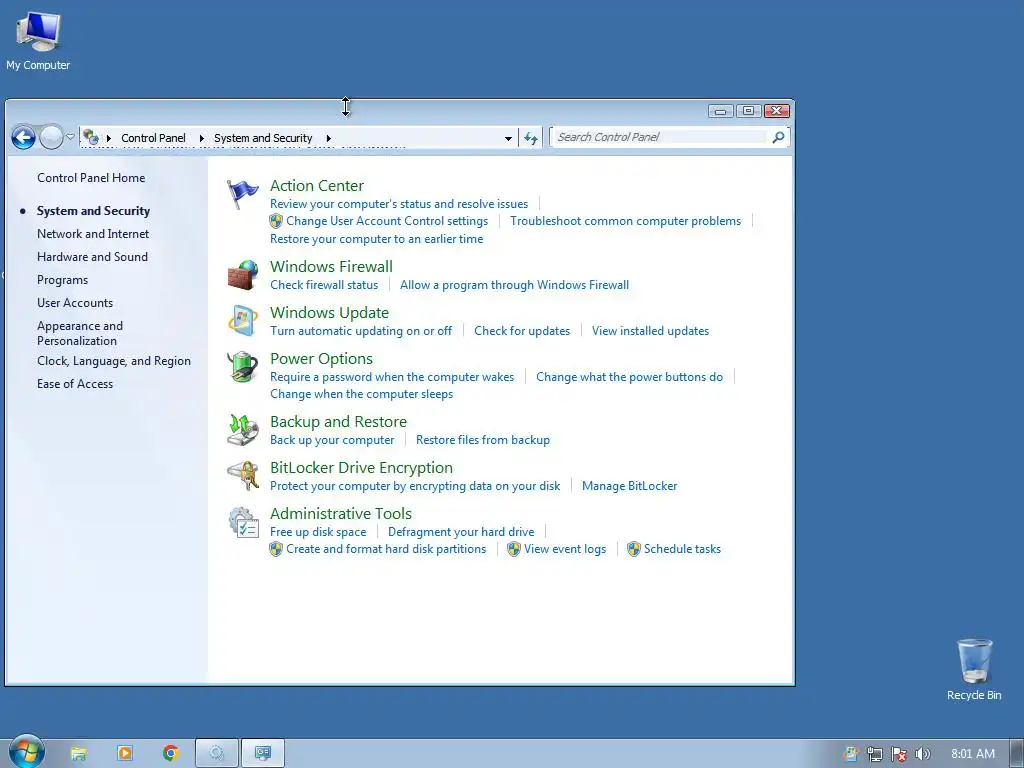Screen dimensions: 1024x768
Task: Click the Windows Firewall brick wall icon
Action: pyautogui.click(x=243, y=275)
